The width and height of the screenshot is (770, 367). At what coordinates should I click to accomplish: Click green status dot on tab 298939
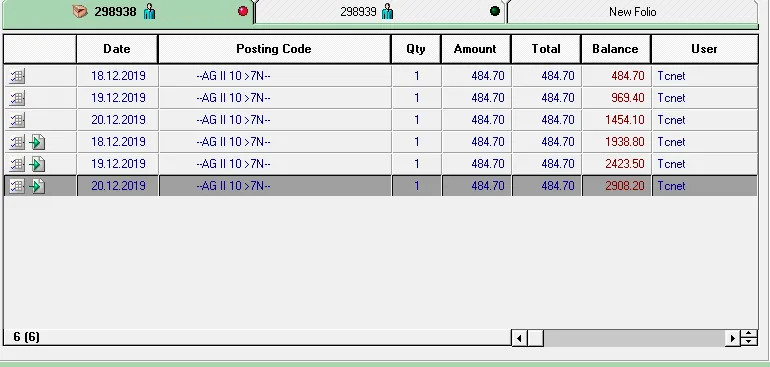tap(495, 11)
